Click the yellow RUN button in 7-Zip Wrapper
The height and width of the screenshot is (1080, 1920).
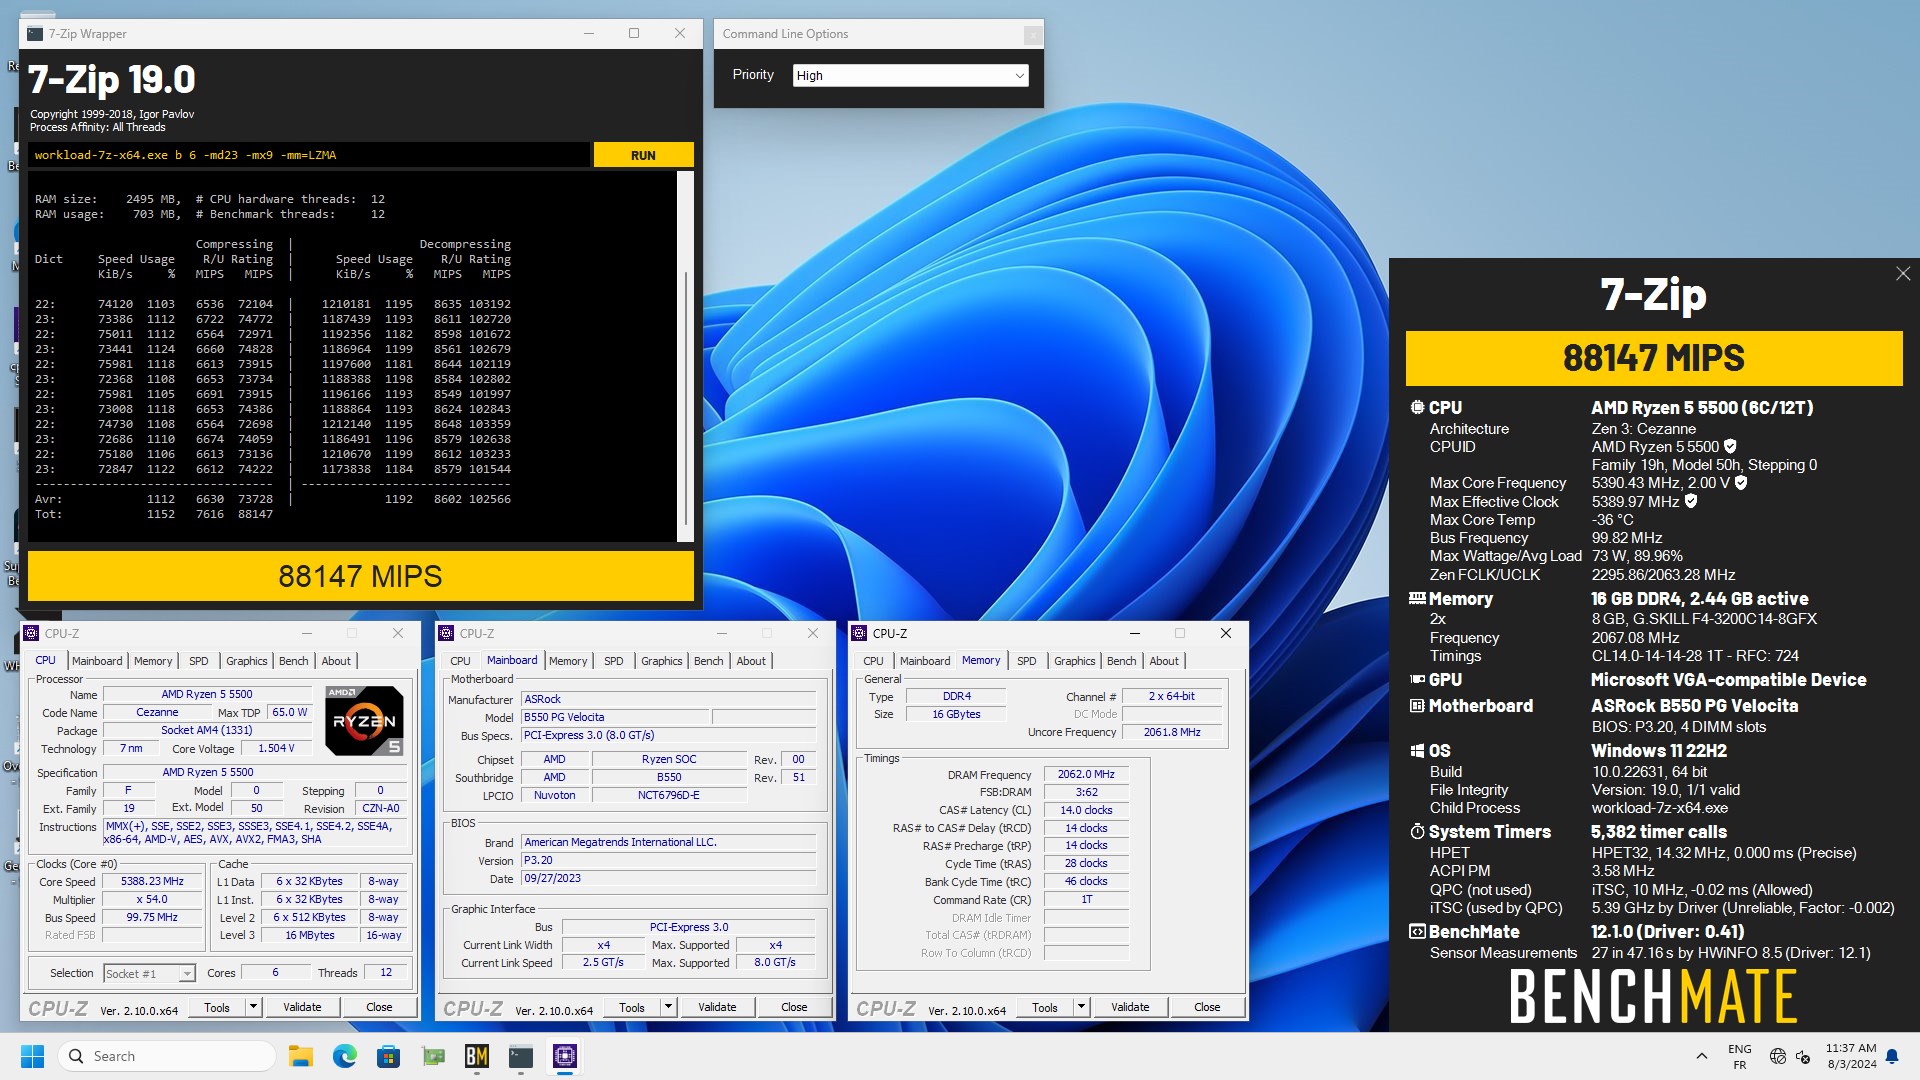(643, 155)
